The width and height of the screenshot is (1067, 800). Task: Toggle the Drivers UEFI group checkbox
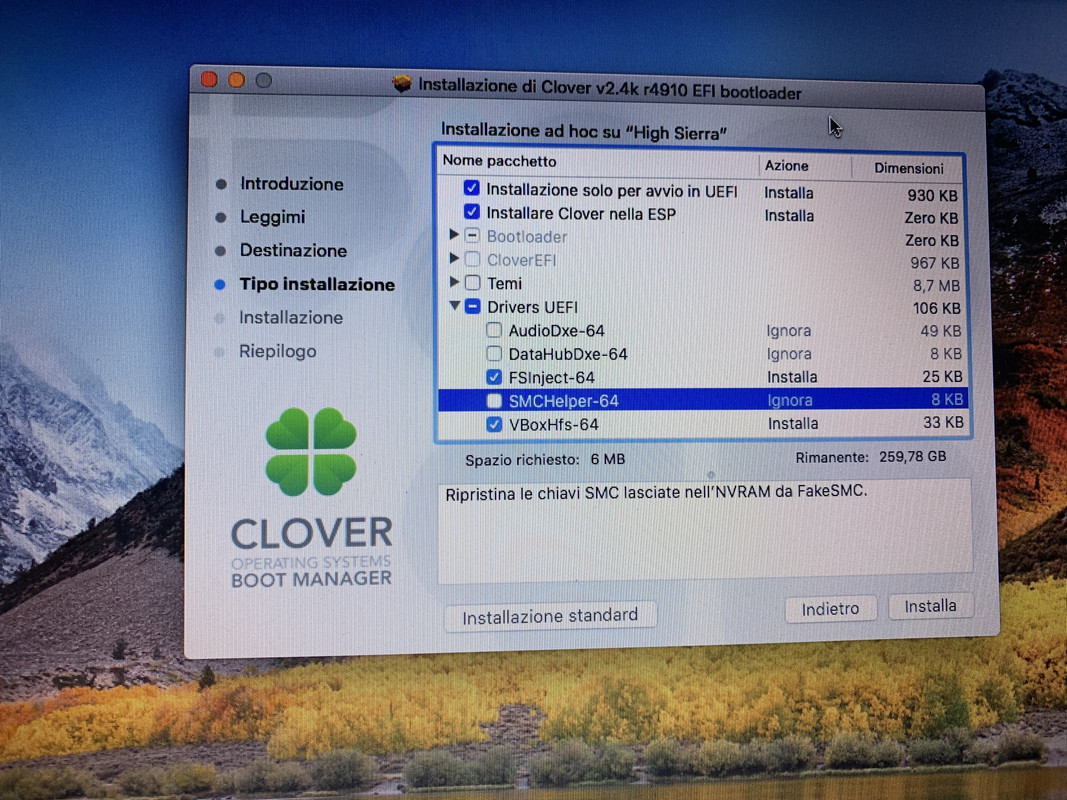point(473,306)
